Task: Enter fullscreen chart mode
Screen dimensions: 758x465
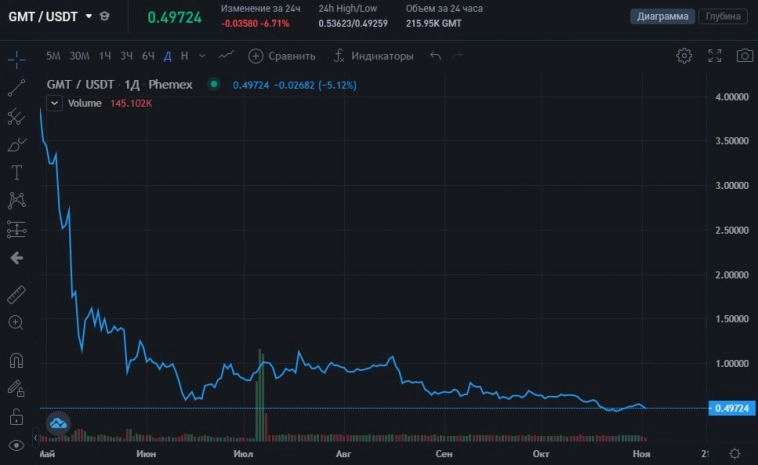Action: [x=714, y=56]
